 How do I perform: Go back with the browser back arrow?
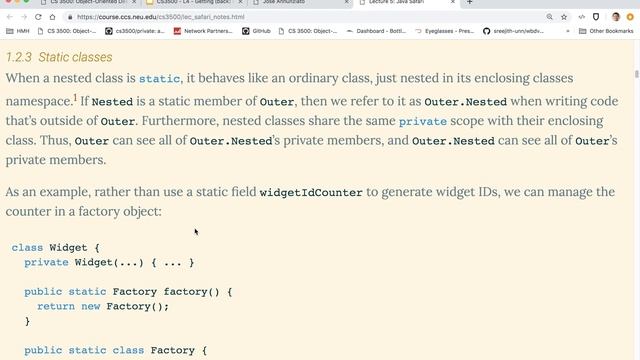click(10, 17)
